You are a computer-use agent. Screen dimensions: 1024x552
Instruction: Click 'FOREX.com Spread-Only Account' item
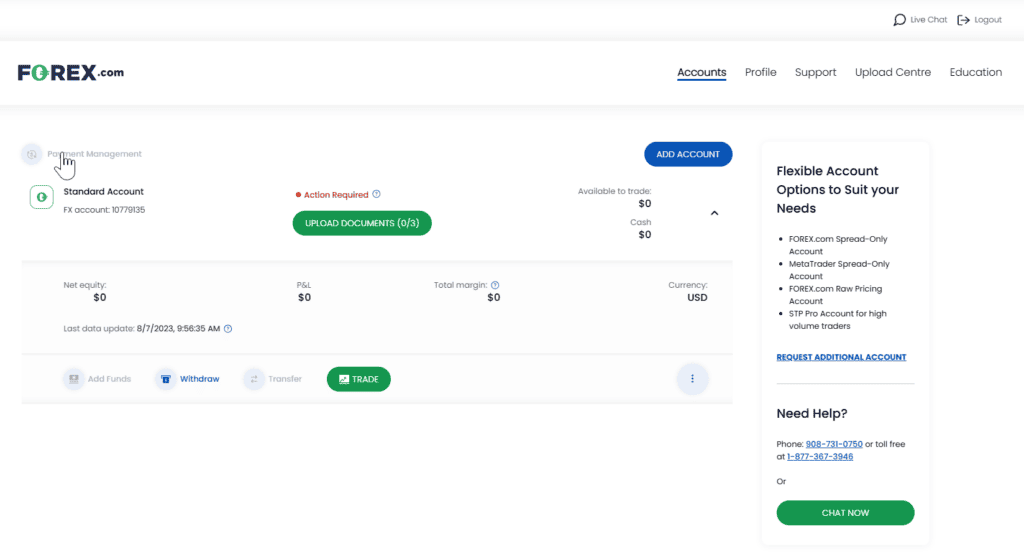pyautogui.click(x=838, y=245)
